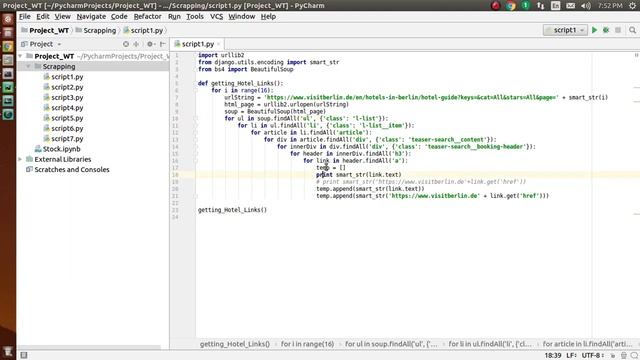
Task: Open Project panel gear settings
Action: pyautogui.click(x=151, y=44)
